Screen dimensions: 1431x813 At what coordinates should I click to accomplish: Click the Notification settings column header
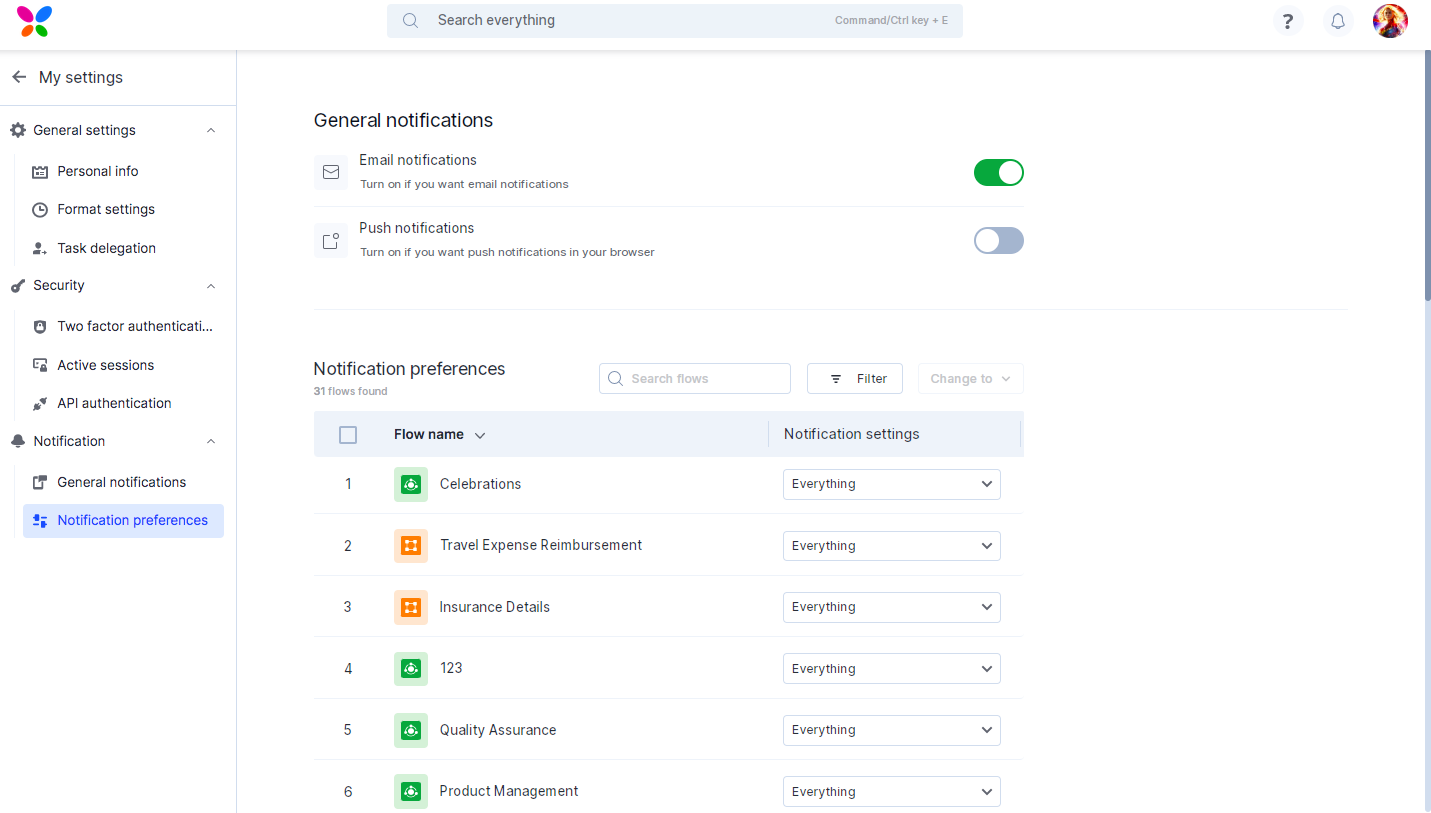click(852, 434)
